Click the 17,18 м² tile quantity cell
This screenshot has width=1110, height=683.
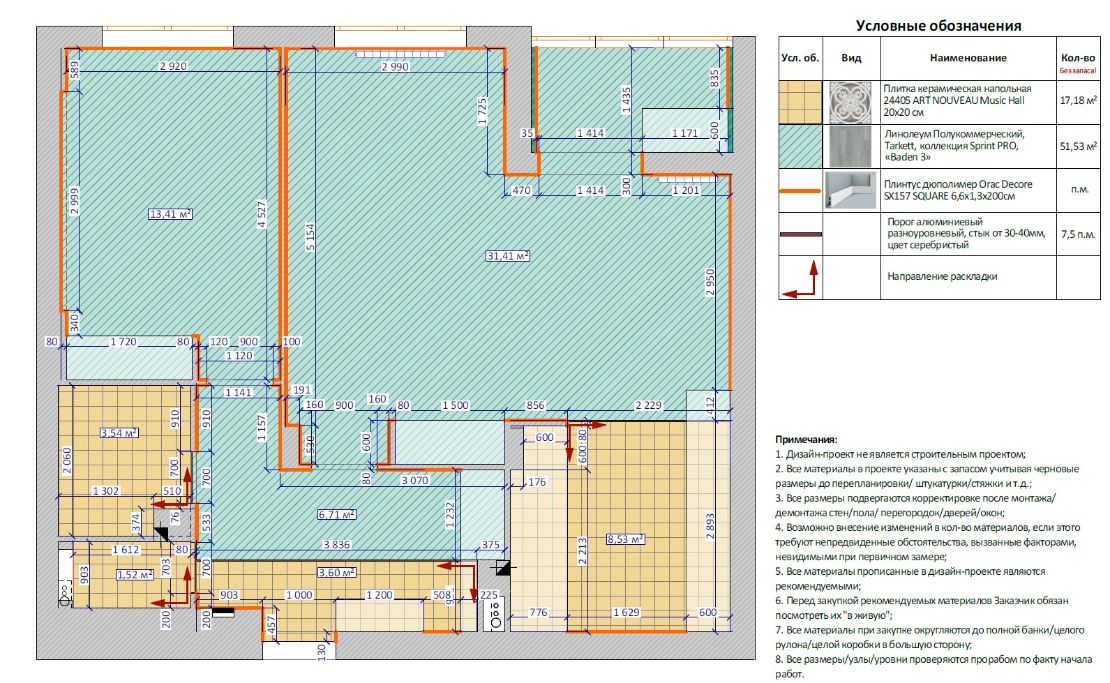(x=1078, y=101)
